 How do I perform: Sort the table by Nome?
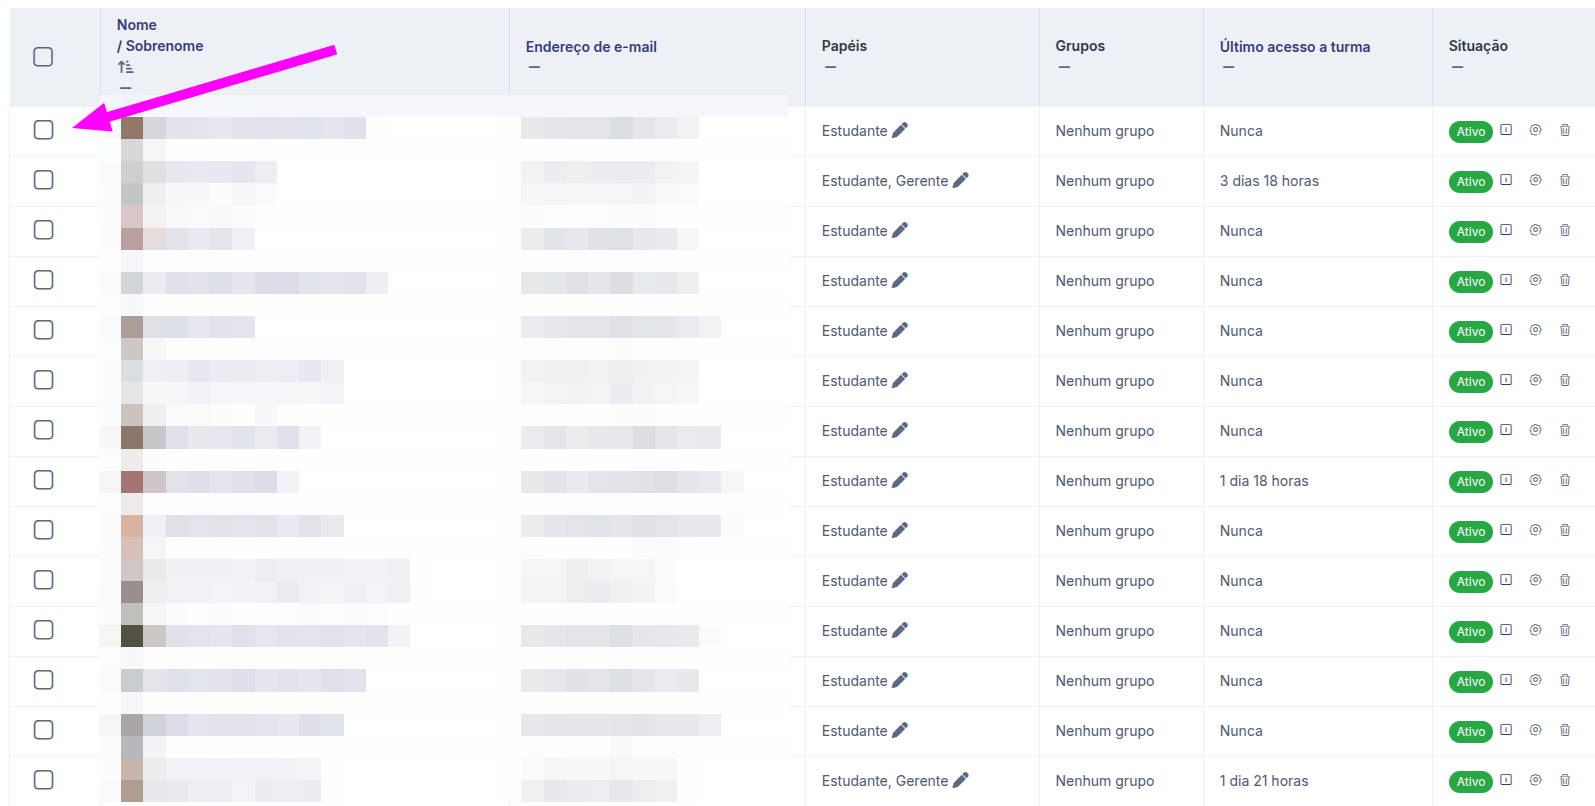pyautogui.click(x=136, y=25)
